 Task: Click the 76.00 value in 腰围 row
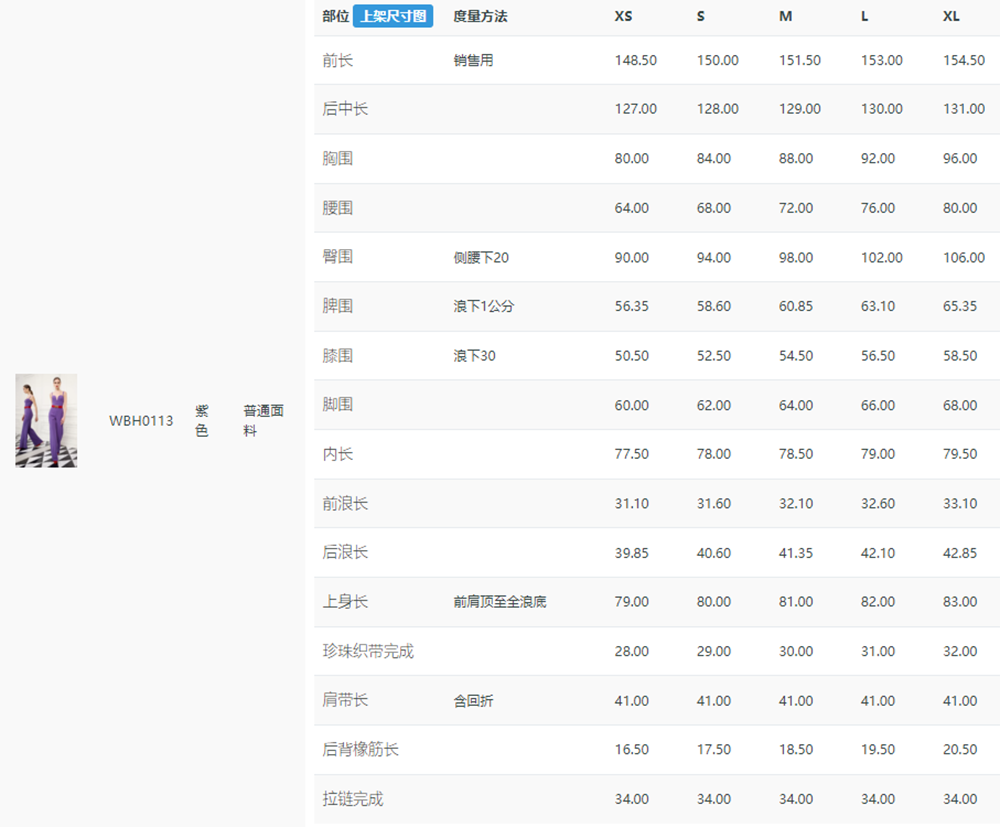[x=878, y=208]
